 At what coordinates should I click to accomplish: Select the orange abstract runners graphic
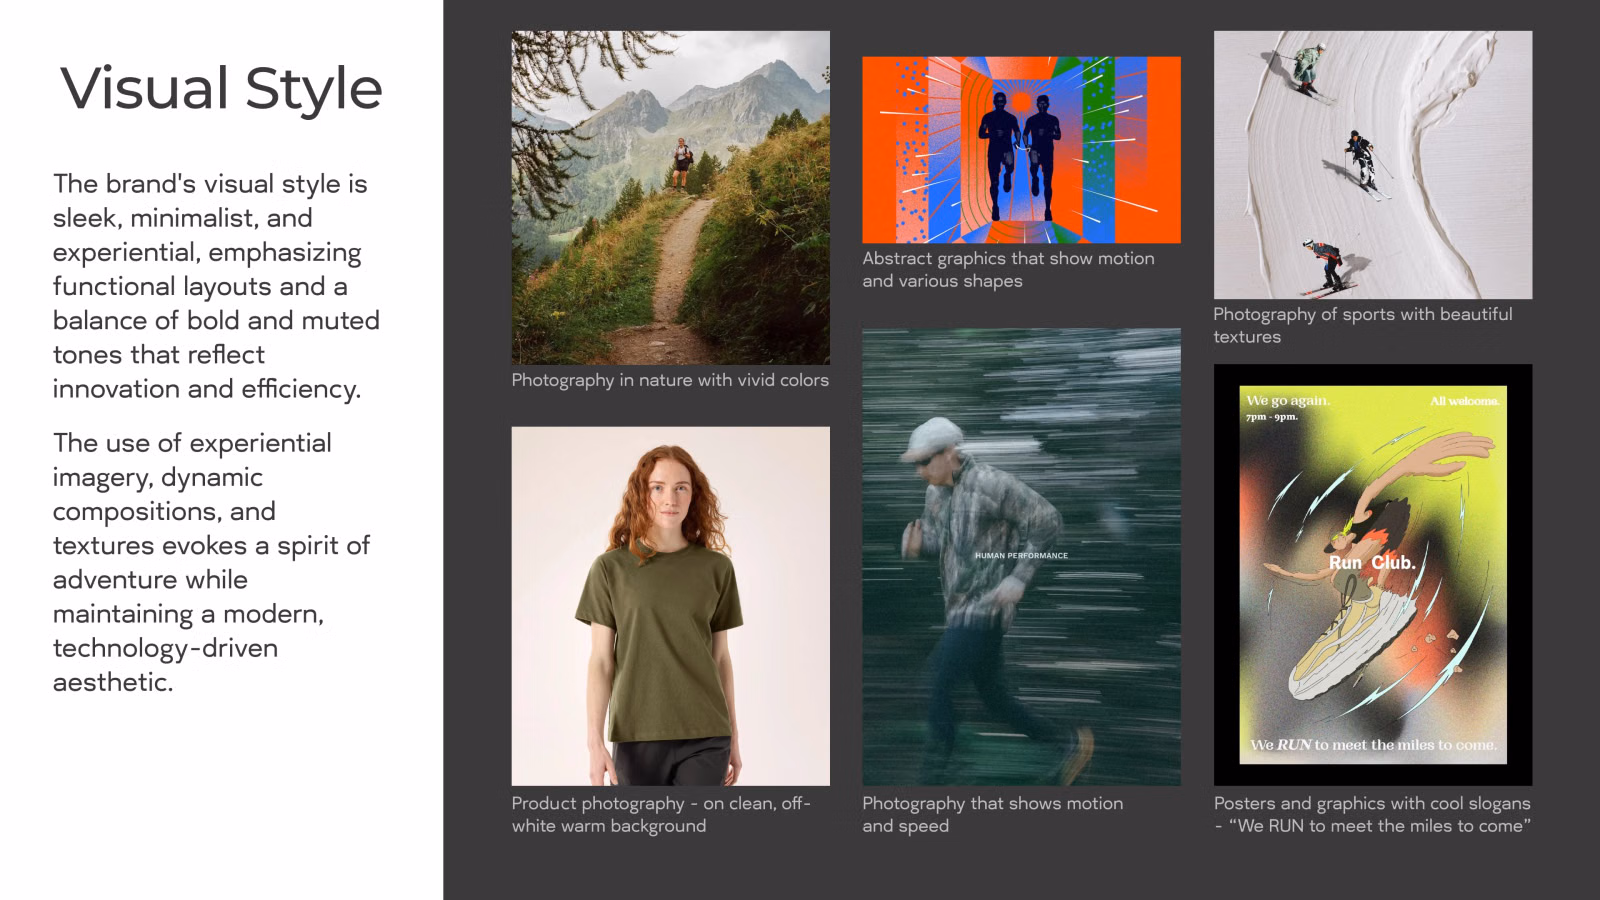(1021, 150)
